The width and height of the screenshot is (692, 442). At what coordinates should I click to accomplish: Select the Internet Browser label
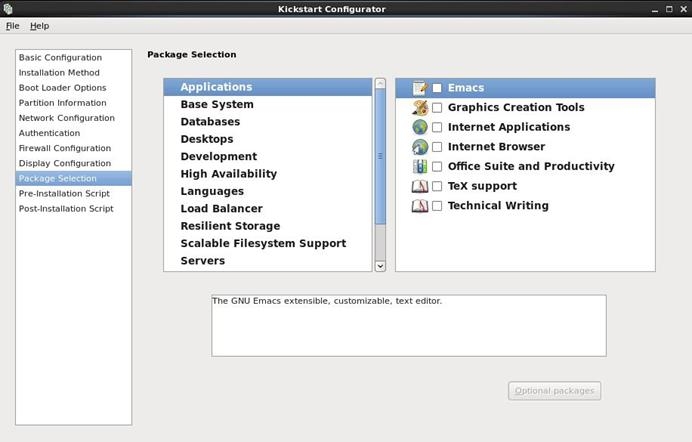(496, 147)
